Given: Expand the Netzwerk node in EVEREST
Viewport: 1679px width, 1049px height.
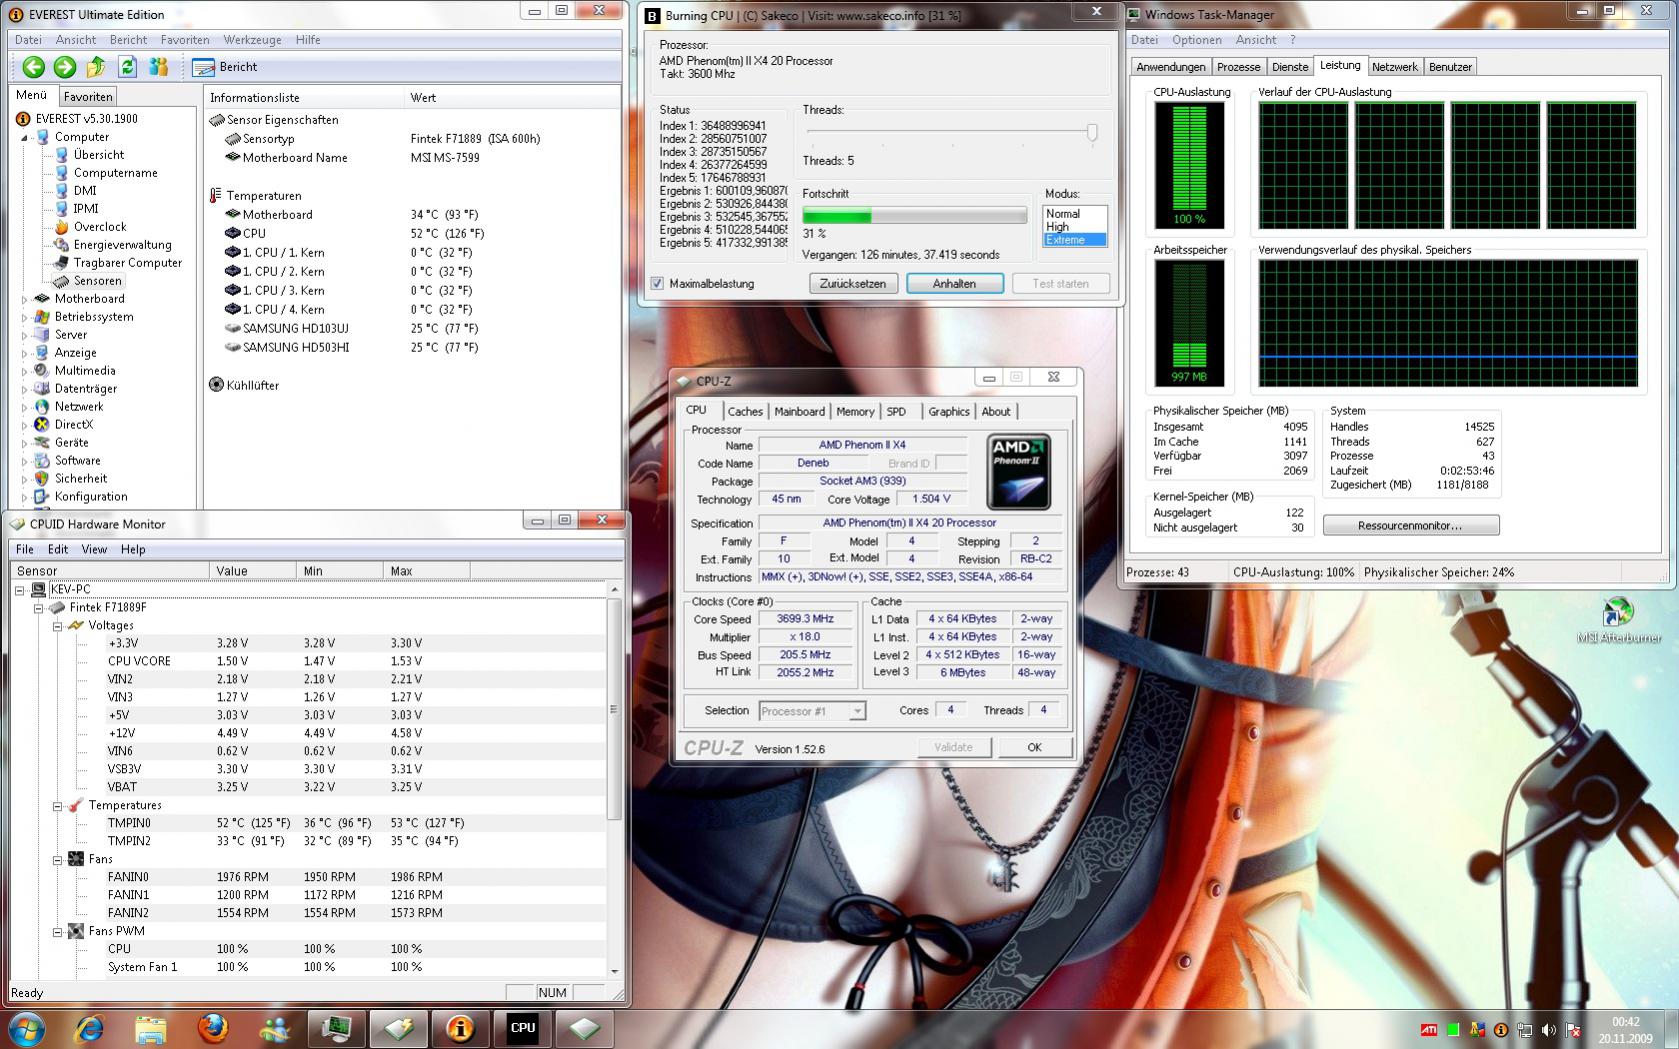Looking at the screenshot, I should (x=25, y=407).
